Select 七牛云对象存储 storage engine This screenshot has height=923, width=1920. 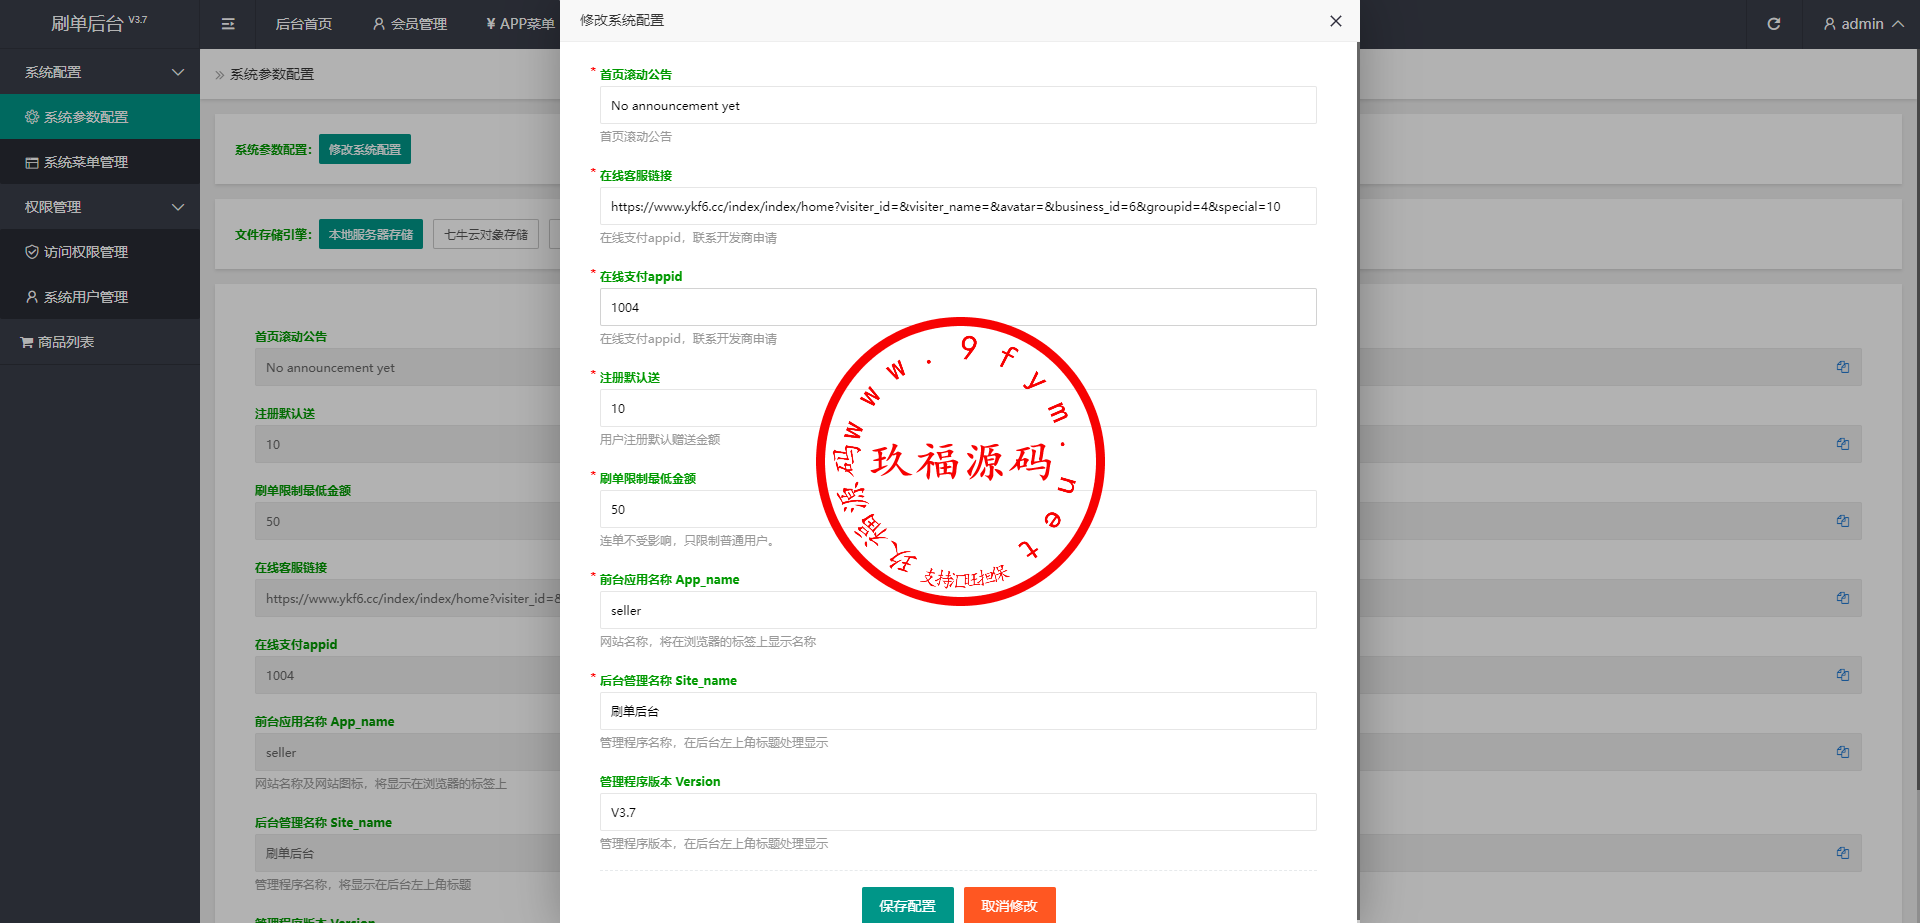click(x=486, y=234)
